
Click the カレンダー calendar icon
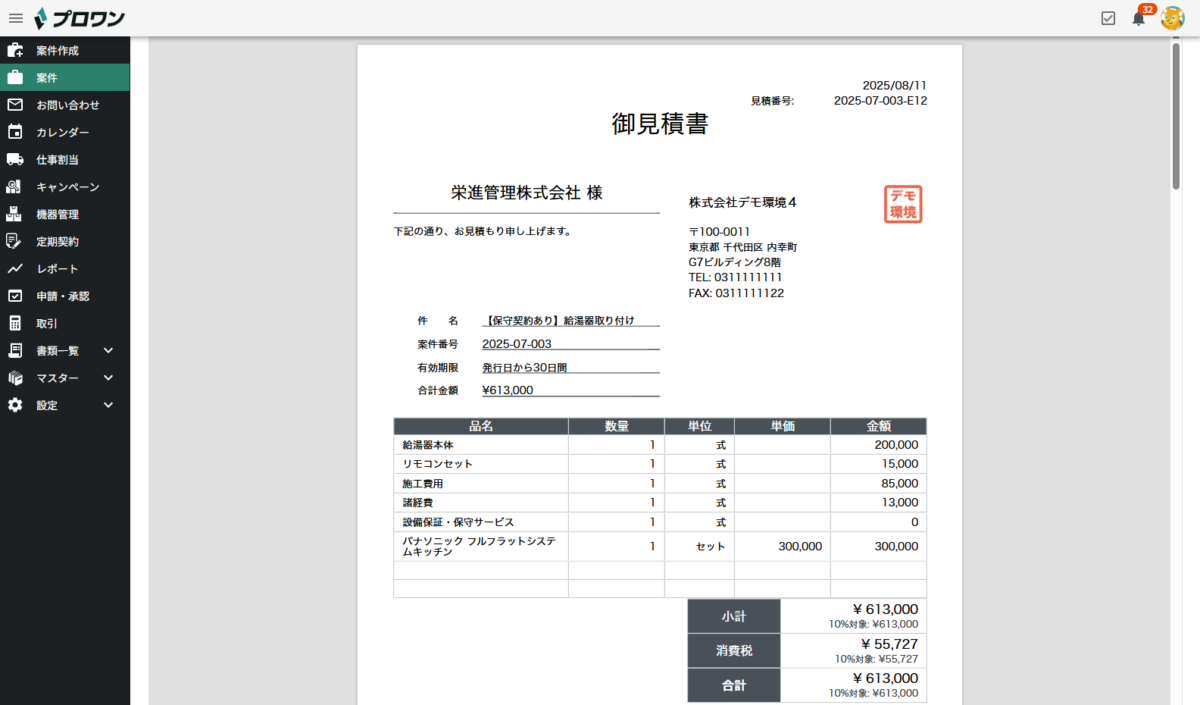(15, 132)
